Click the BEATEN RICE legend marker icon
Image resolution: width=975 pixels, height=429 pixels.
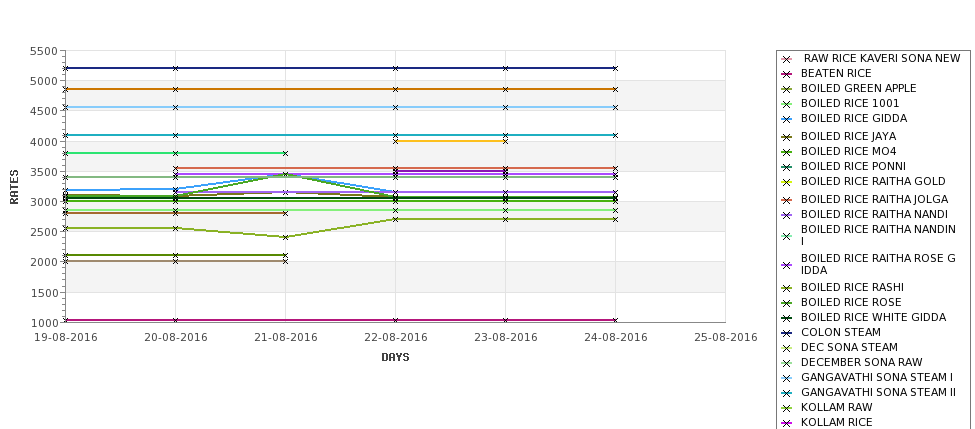point(787,74)
